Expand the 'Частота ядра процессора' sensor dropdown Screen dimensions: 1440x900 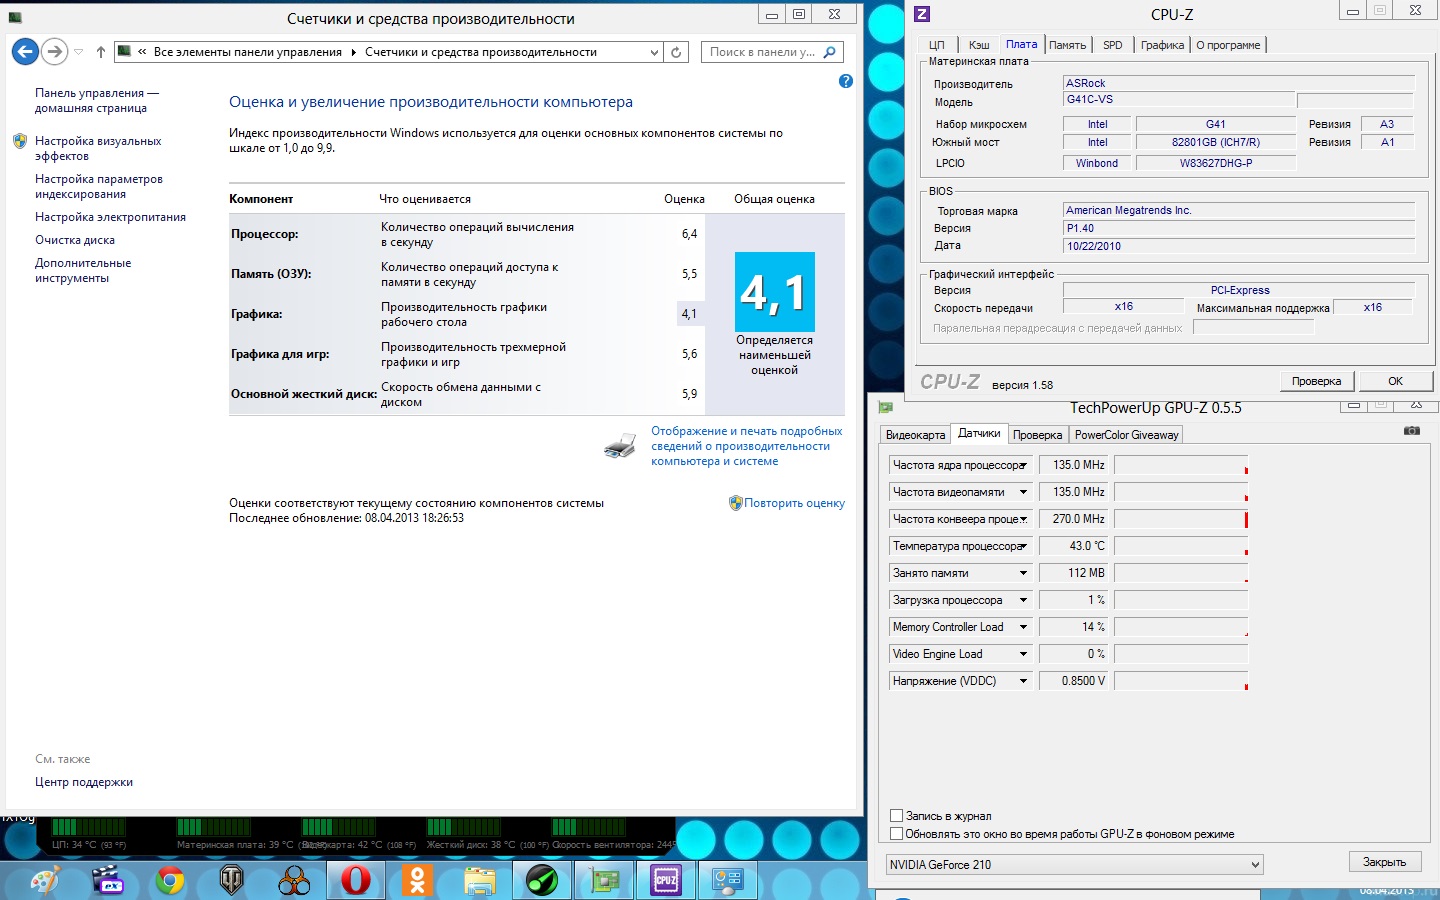tap(1023, 465)
